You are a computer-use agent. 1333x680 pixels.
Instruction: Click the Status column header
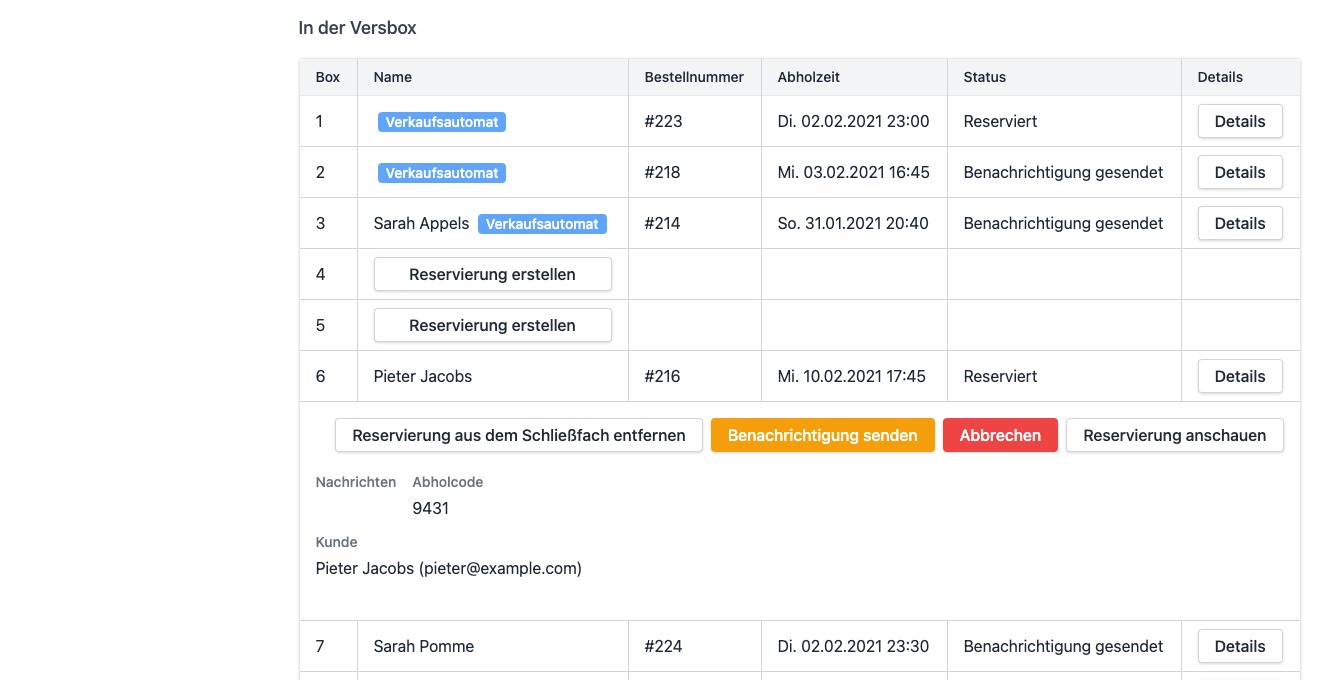click(984, 77)
